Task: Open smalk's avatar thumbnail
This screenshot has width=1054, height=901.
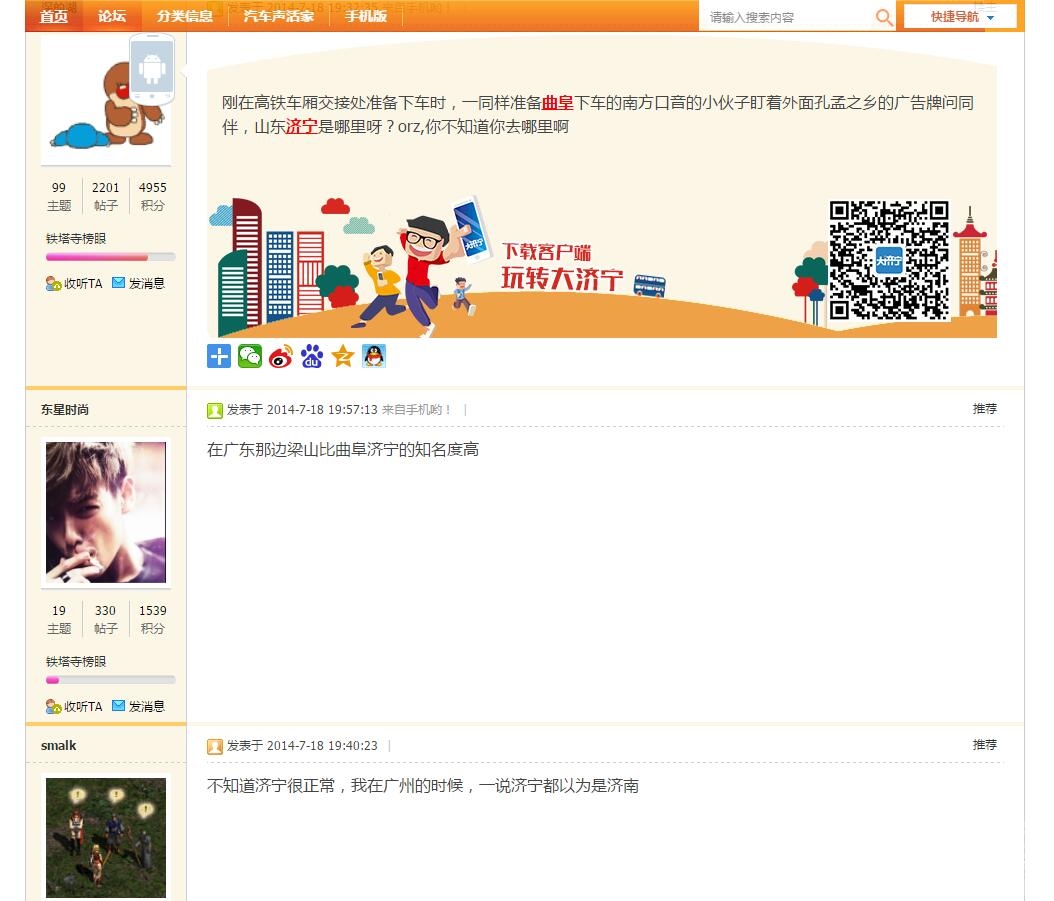Action: coord(106,838)
